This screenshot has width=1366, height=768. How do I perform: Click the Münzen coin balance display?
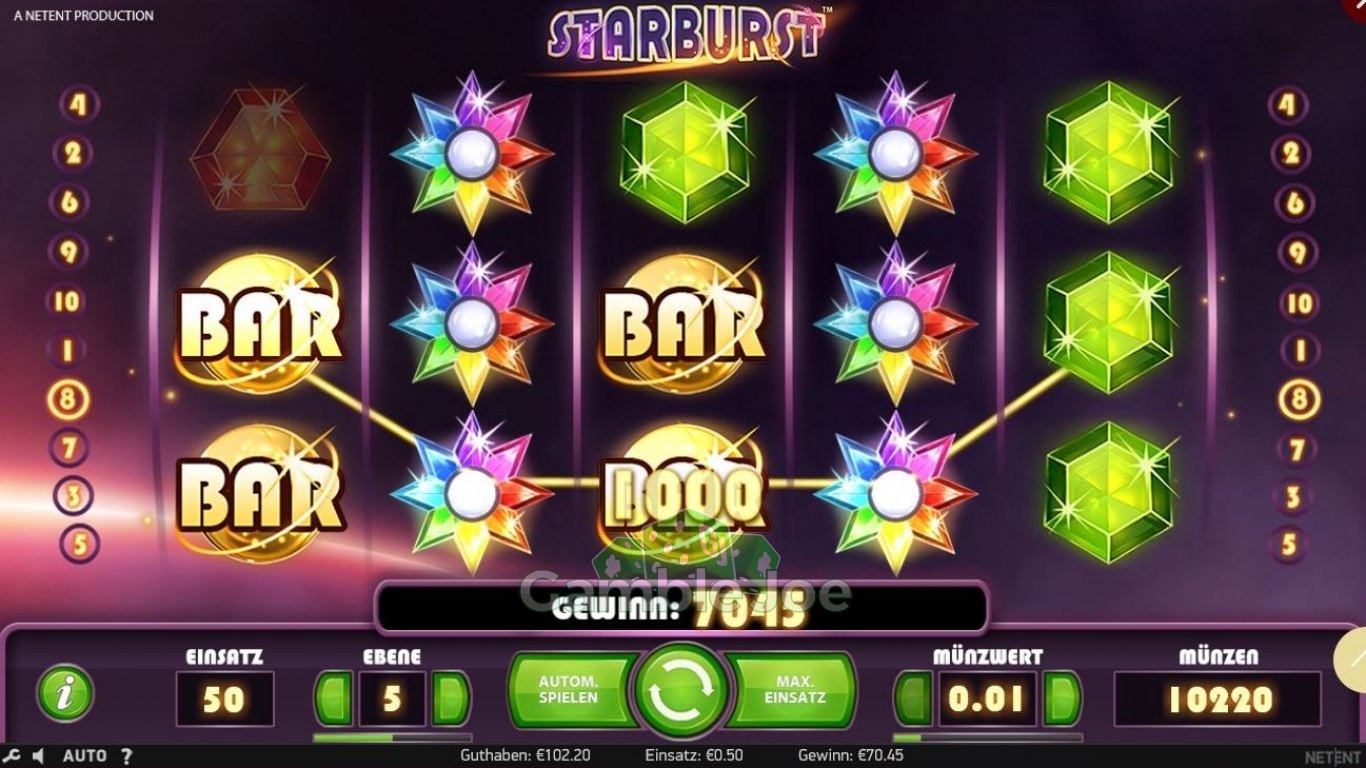[1217, 699]
